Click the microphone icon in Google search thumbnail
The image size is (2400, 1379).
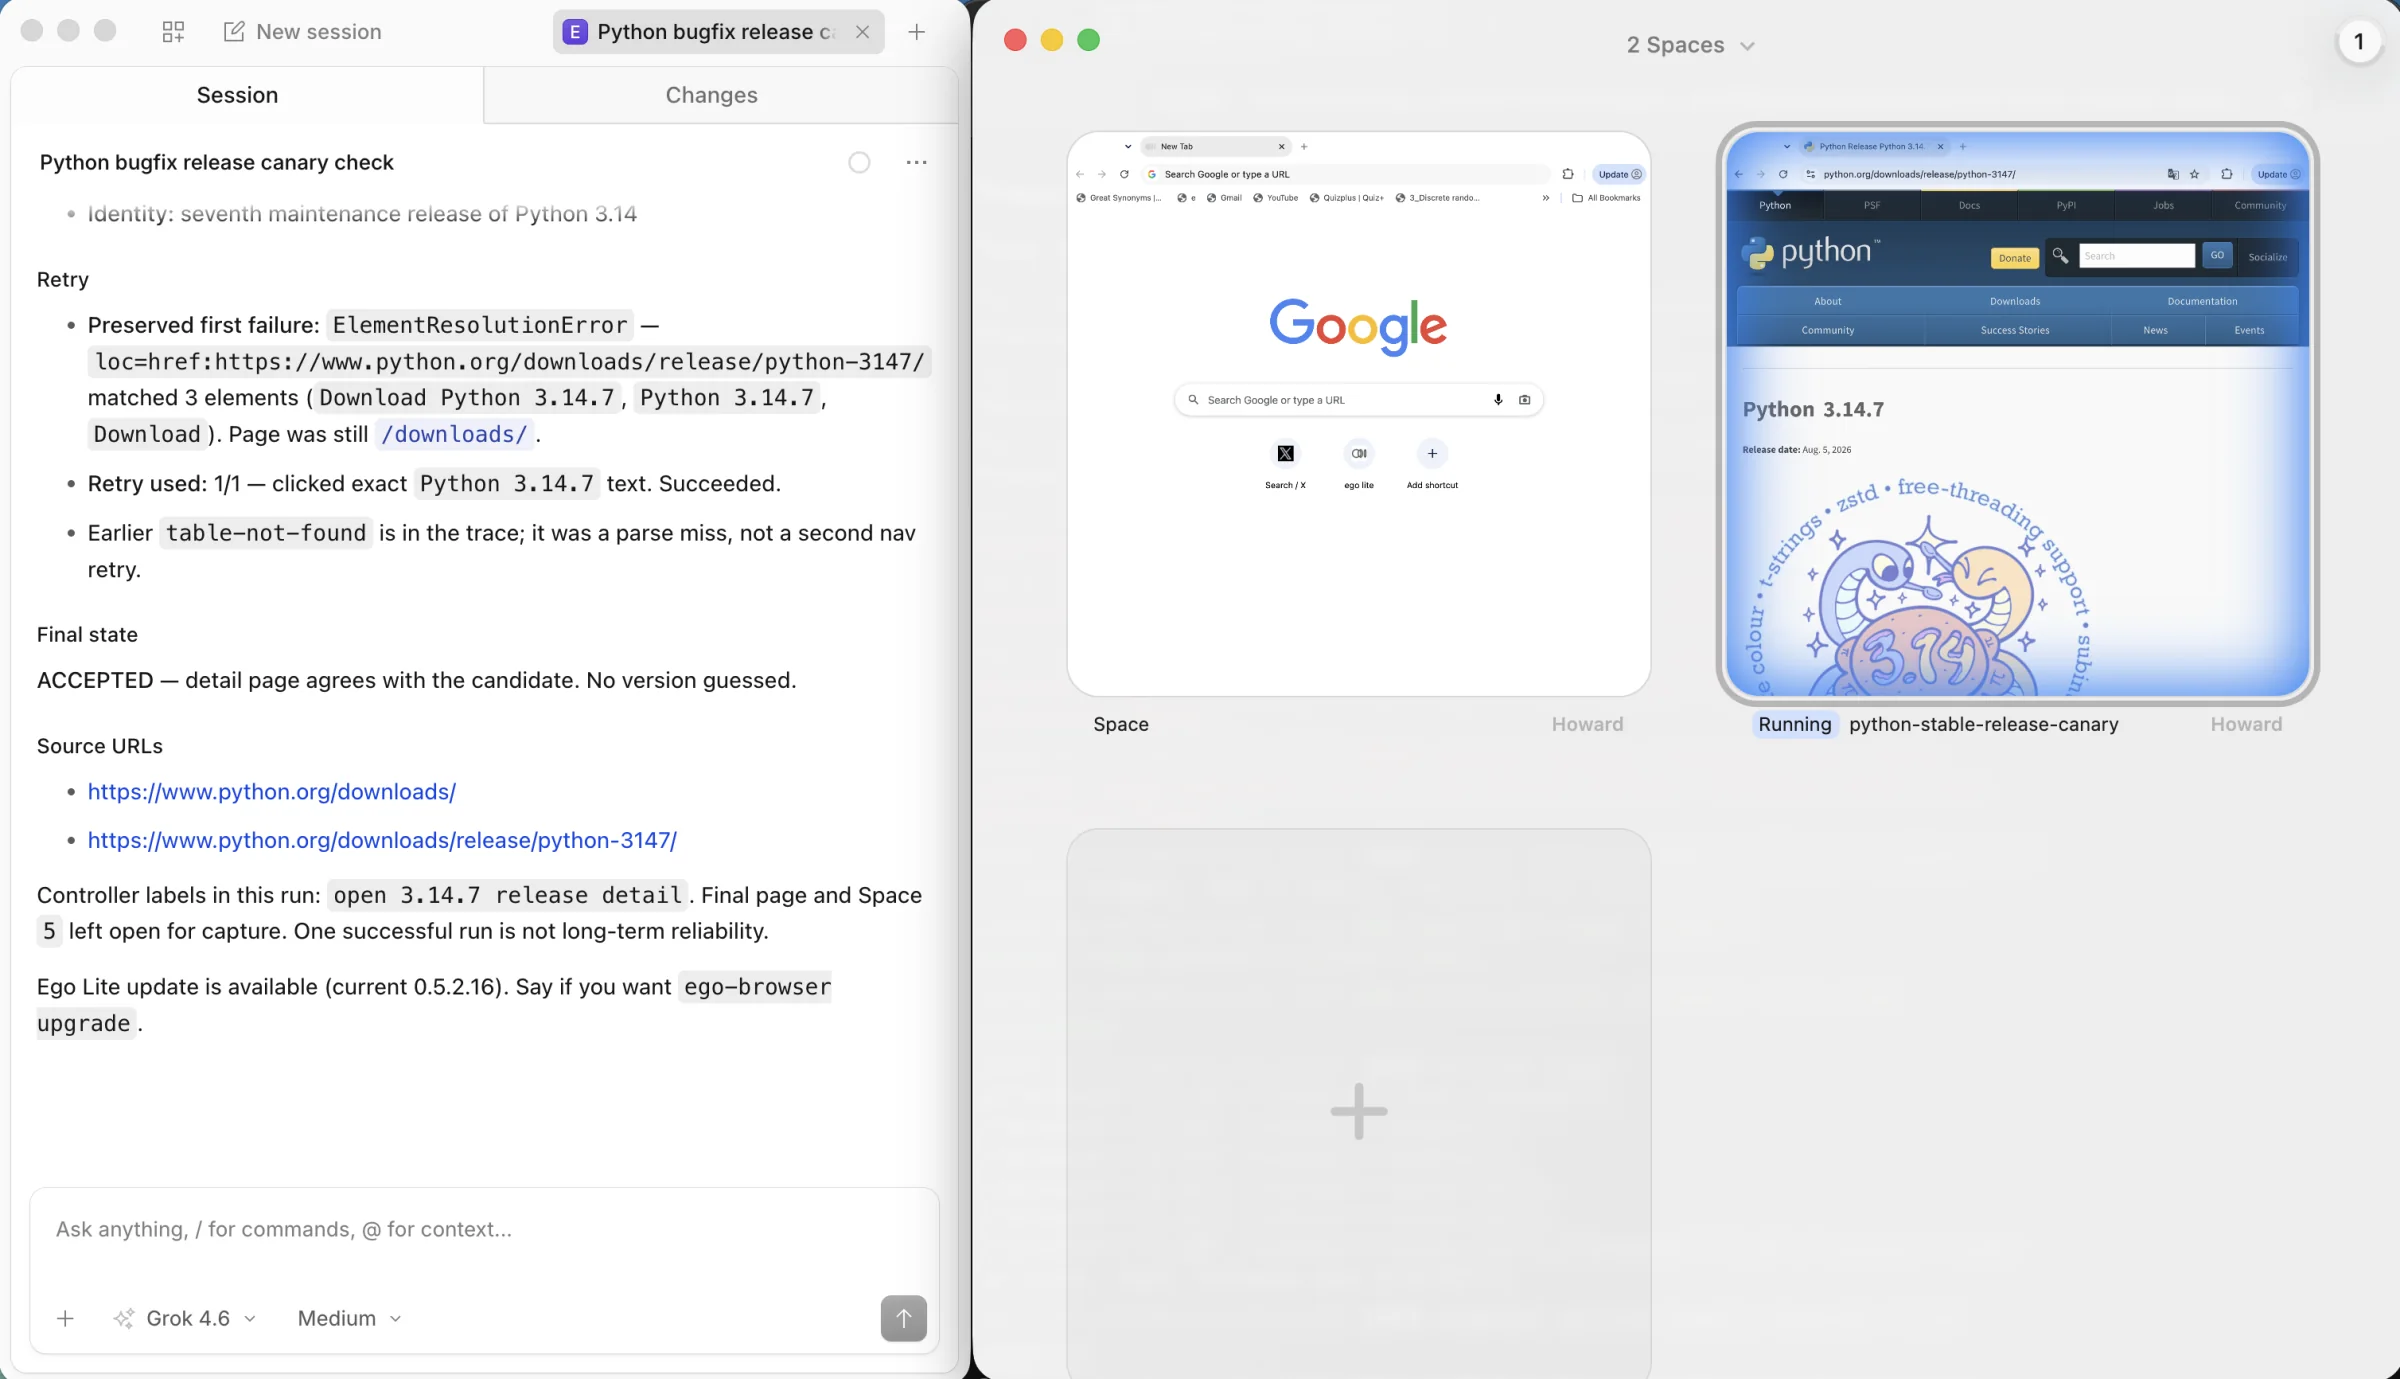click(1497, 400)
